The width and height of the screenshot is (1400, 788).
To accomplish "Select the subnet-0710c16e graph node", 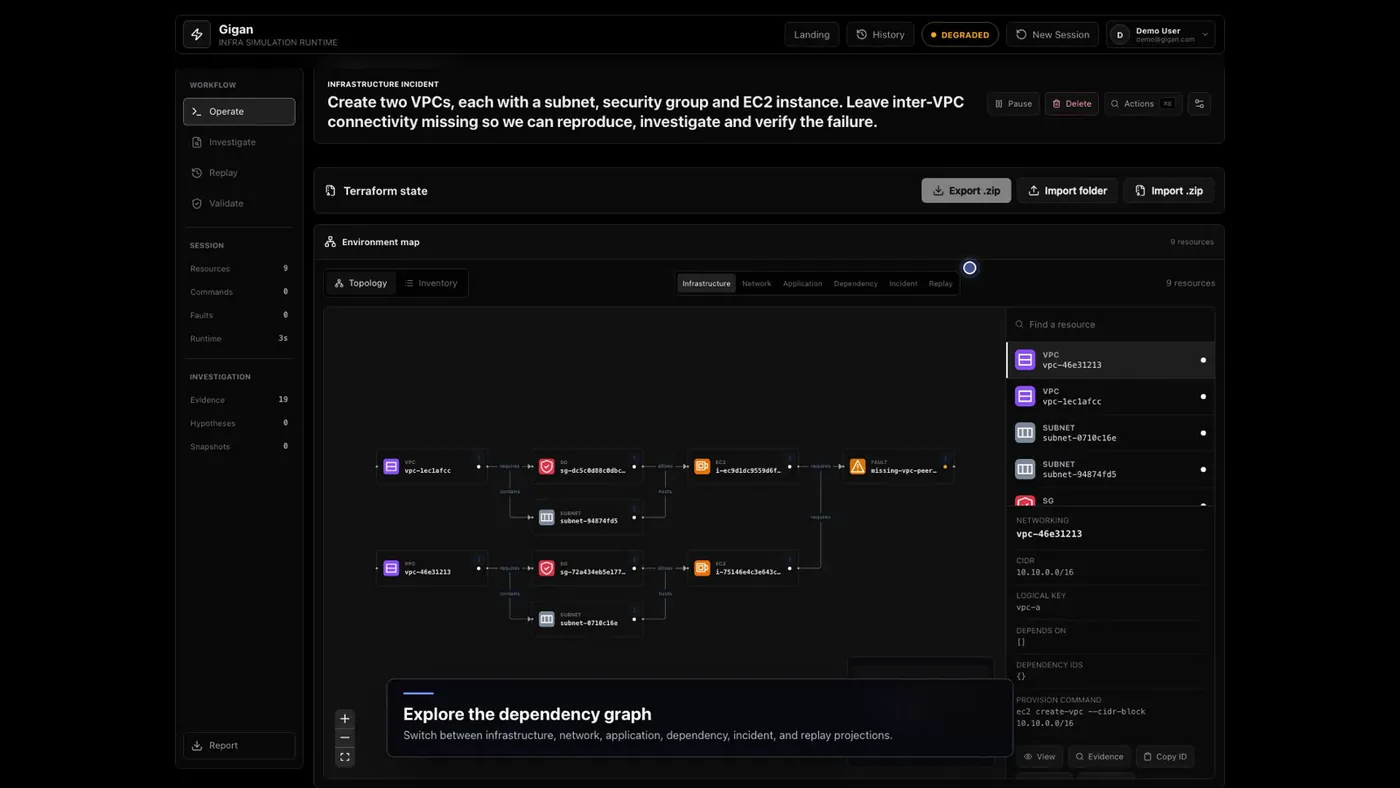I will click(587, 619).
